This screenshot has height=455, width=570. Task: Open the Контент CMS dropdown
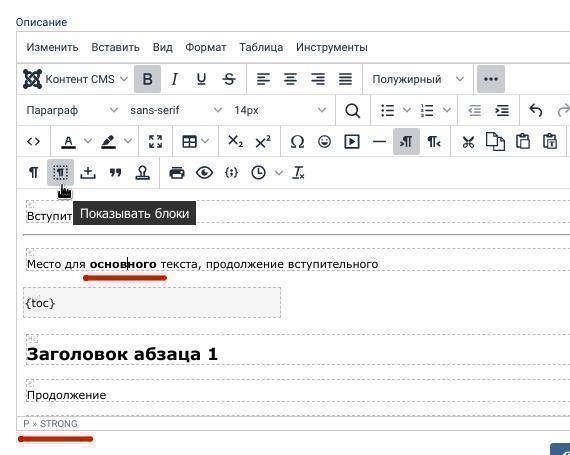click(75, 79)
